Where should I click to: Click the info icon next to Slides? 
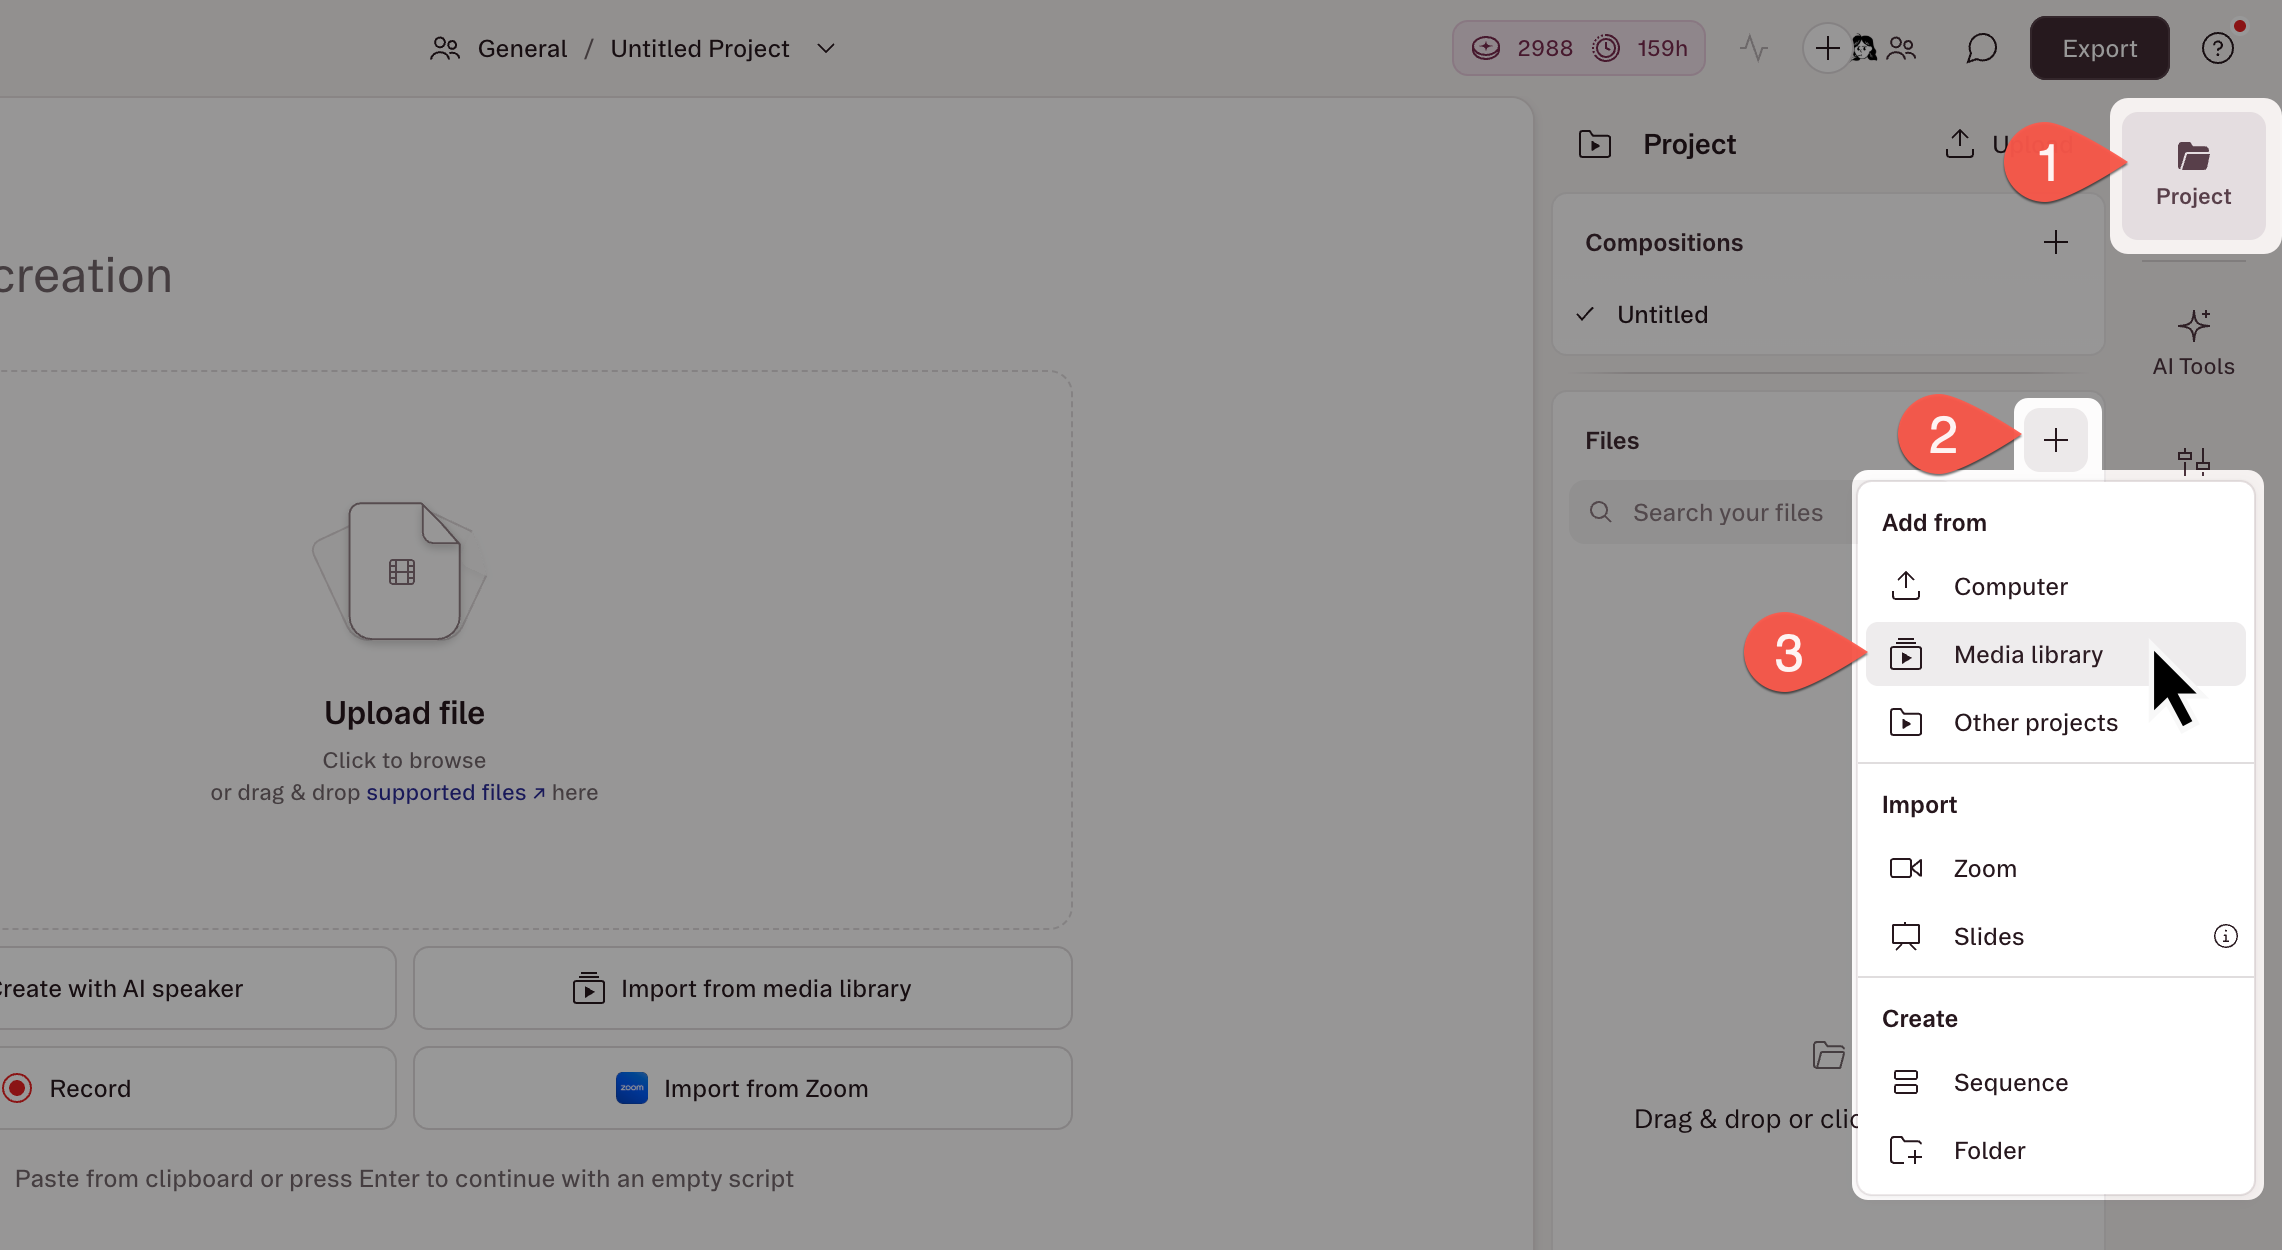click(2225, 936)
